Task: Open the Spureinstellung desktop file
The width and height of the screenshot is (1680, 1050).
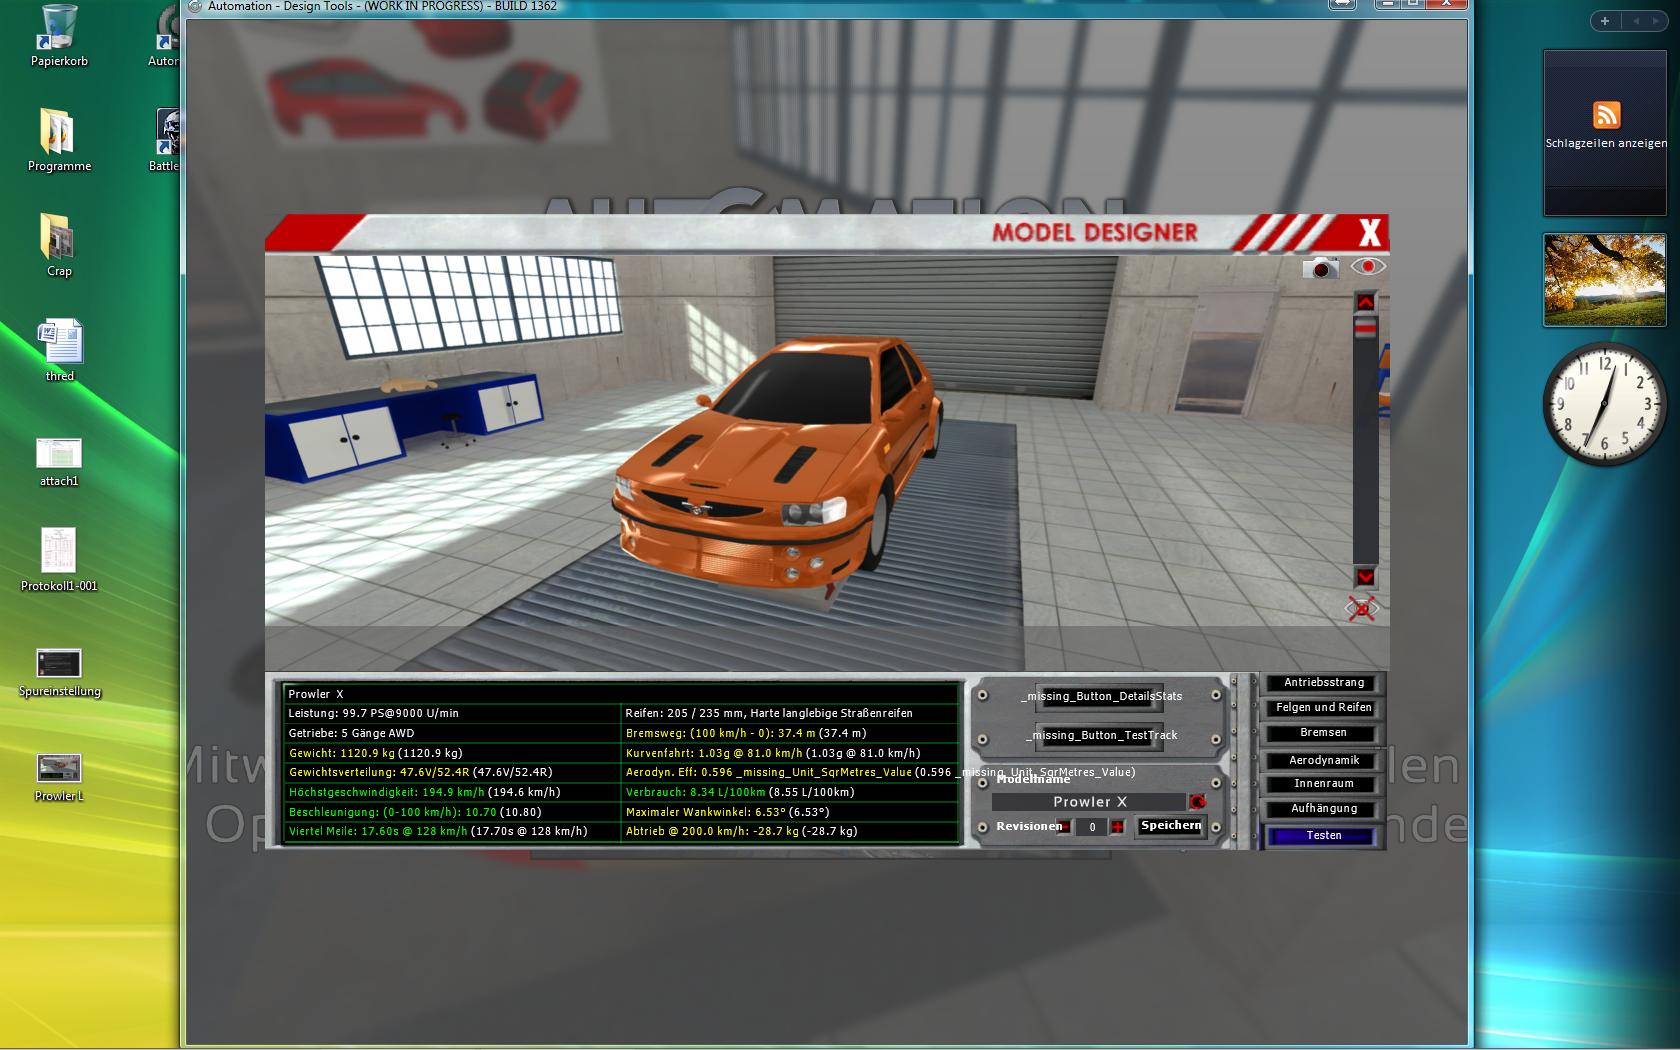Action: point(59,672)
